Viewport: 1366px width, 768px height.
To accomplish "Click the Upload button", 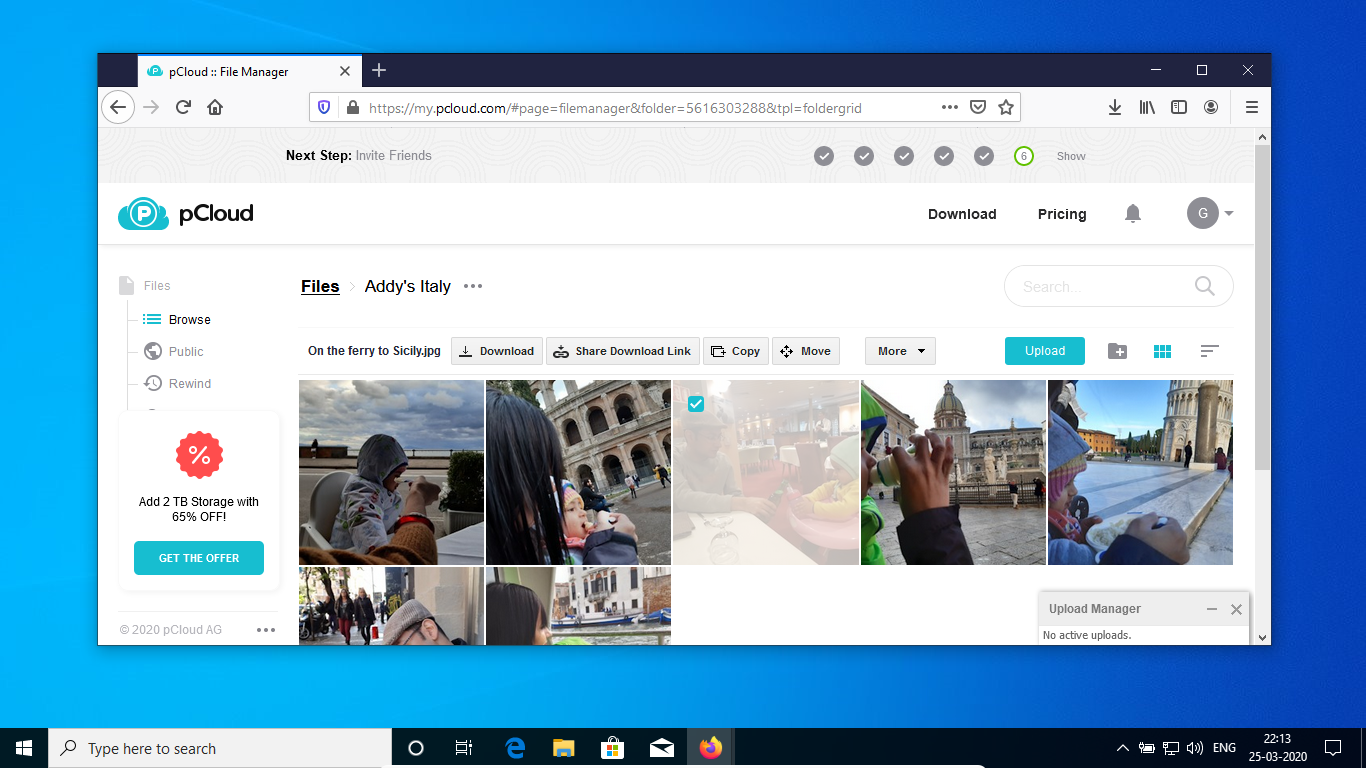I will pyautogui.click(x=1044, y=351).
